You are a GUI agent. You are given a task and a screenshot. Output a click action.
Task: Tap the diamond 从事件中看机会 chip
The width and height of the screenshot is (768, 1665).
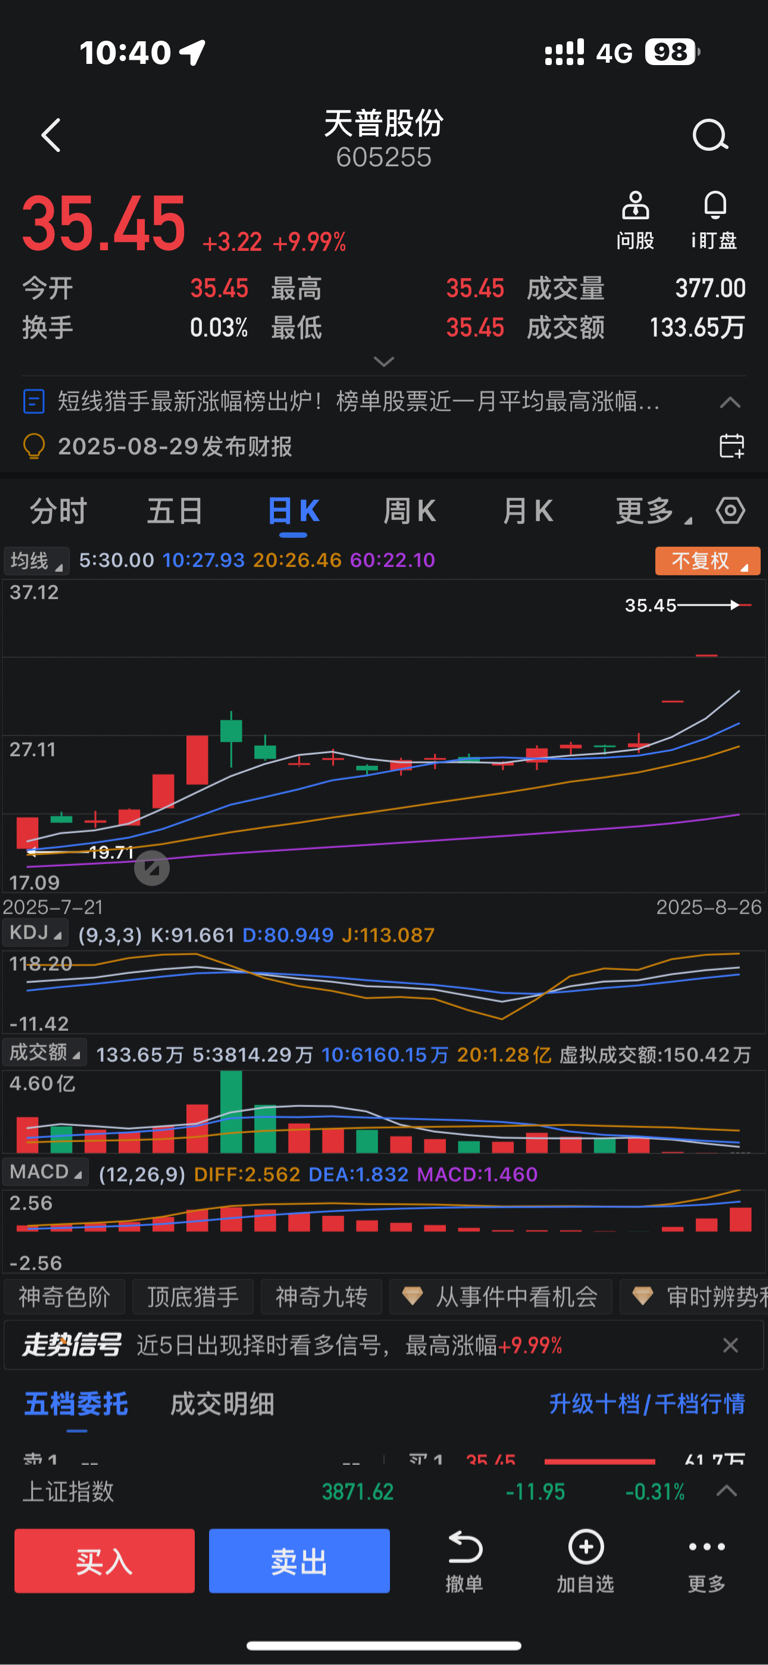click(499, 1297)
